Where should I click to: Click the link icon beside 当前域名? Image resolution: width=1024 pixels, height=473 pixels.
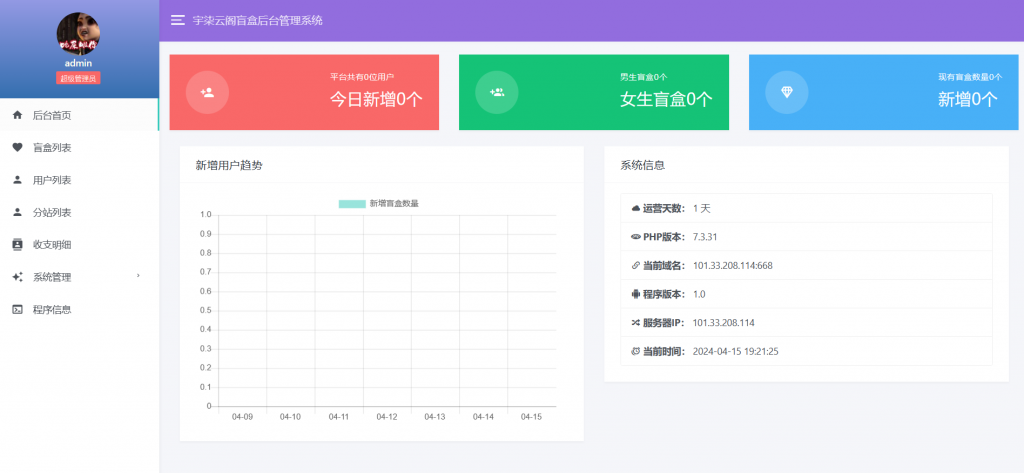pos(635,265)
